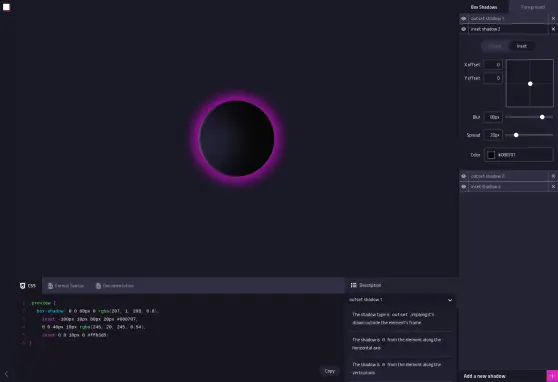Switch to Inset shadow type

coord(522,46)
